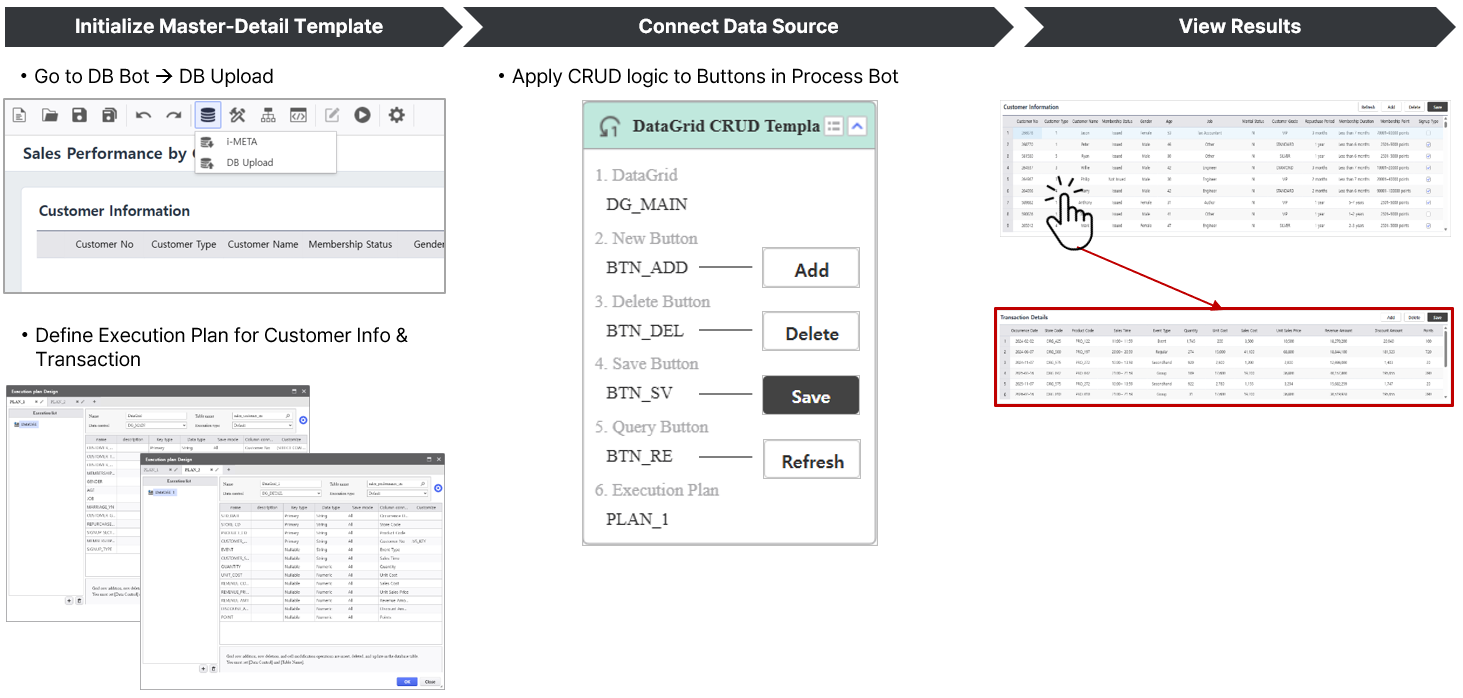Click Close in the front Execution plan window
This screenshot has height=698, width=1463.
pyautogui.click(x=430, y=682)
